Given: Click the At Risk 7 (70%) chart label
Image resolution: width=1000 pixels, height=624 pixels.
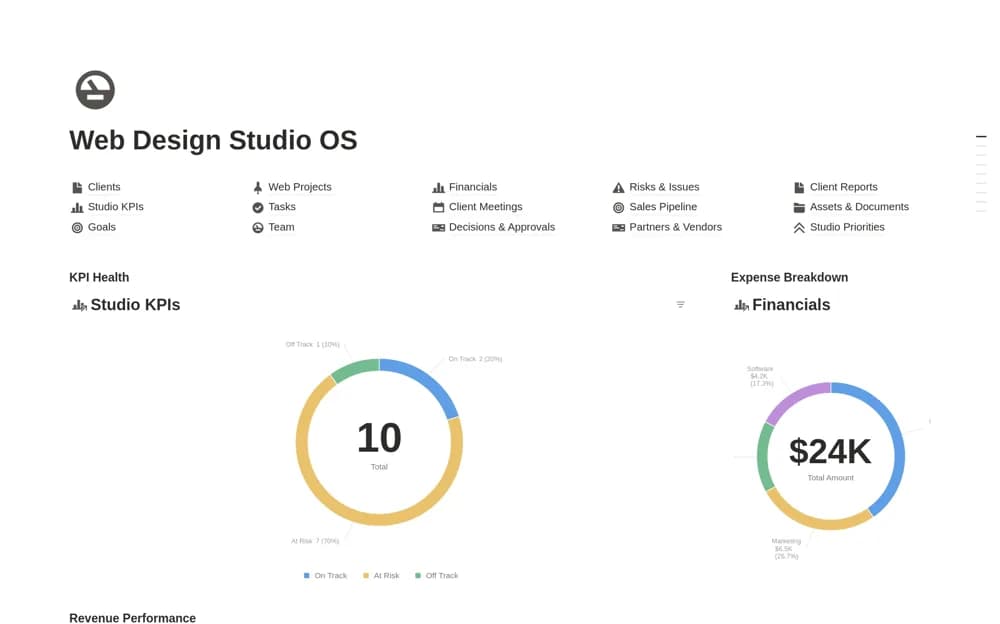Looking at the screenshot, I should point(315,541).
